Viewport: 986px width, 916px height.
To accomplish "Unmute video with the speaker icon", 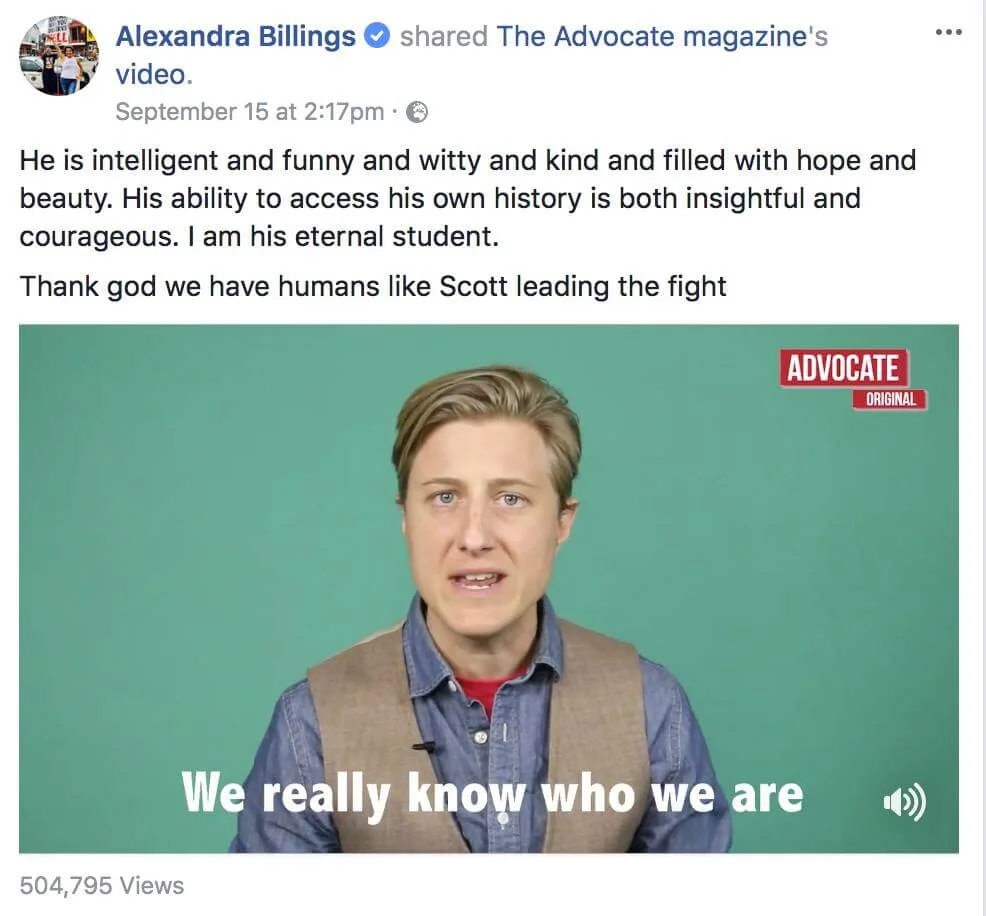I will (x=904, y=801).
